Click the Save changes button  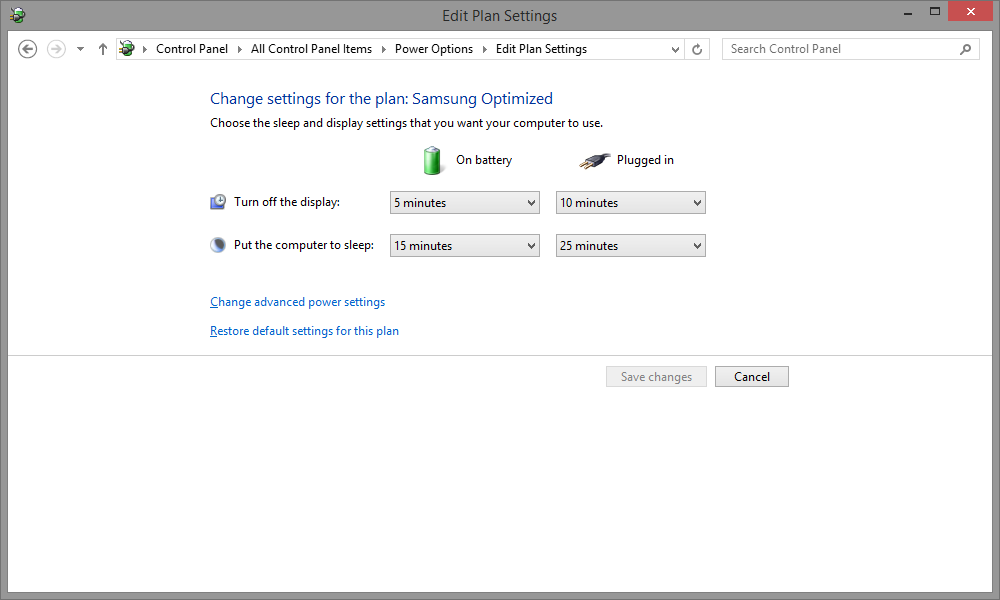(x=656, y=377)
